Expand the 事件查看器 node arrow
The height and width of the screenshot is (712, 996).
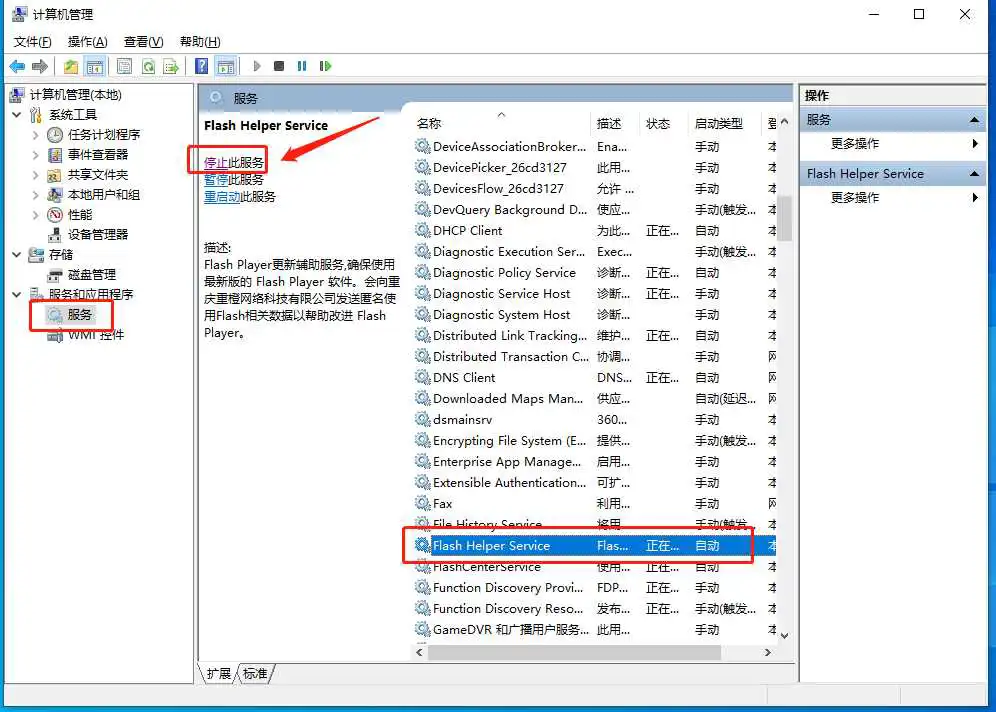[36, 154]
